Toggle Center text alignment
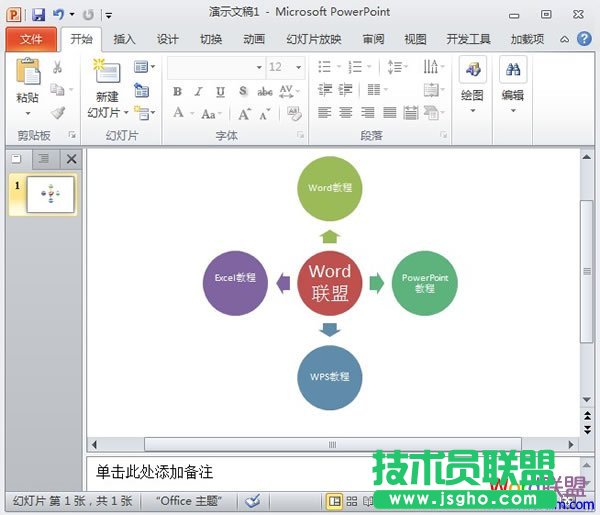This screenshot has width=600, height=515. click(x=346, y=113)
